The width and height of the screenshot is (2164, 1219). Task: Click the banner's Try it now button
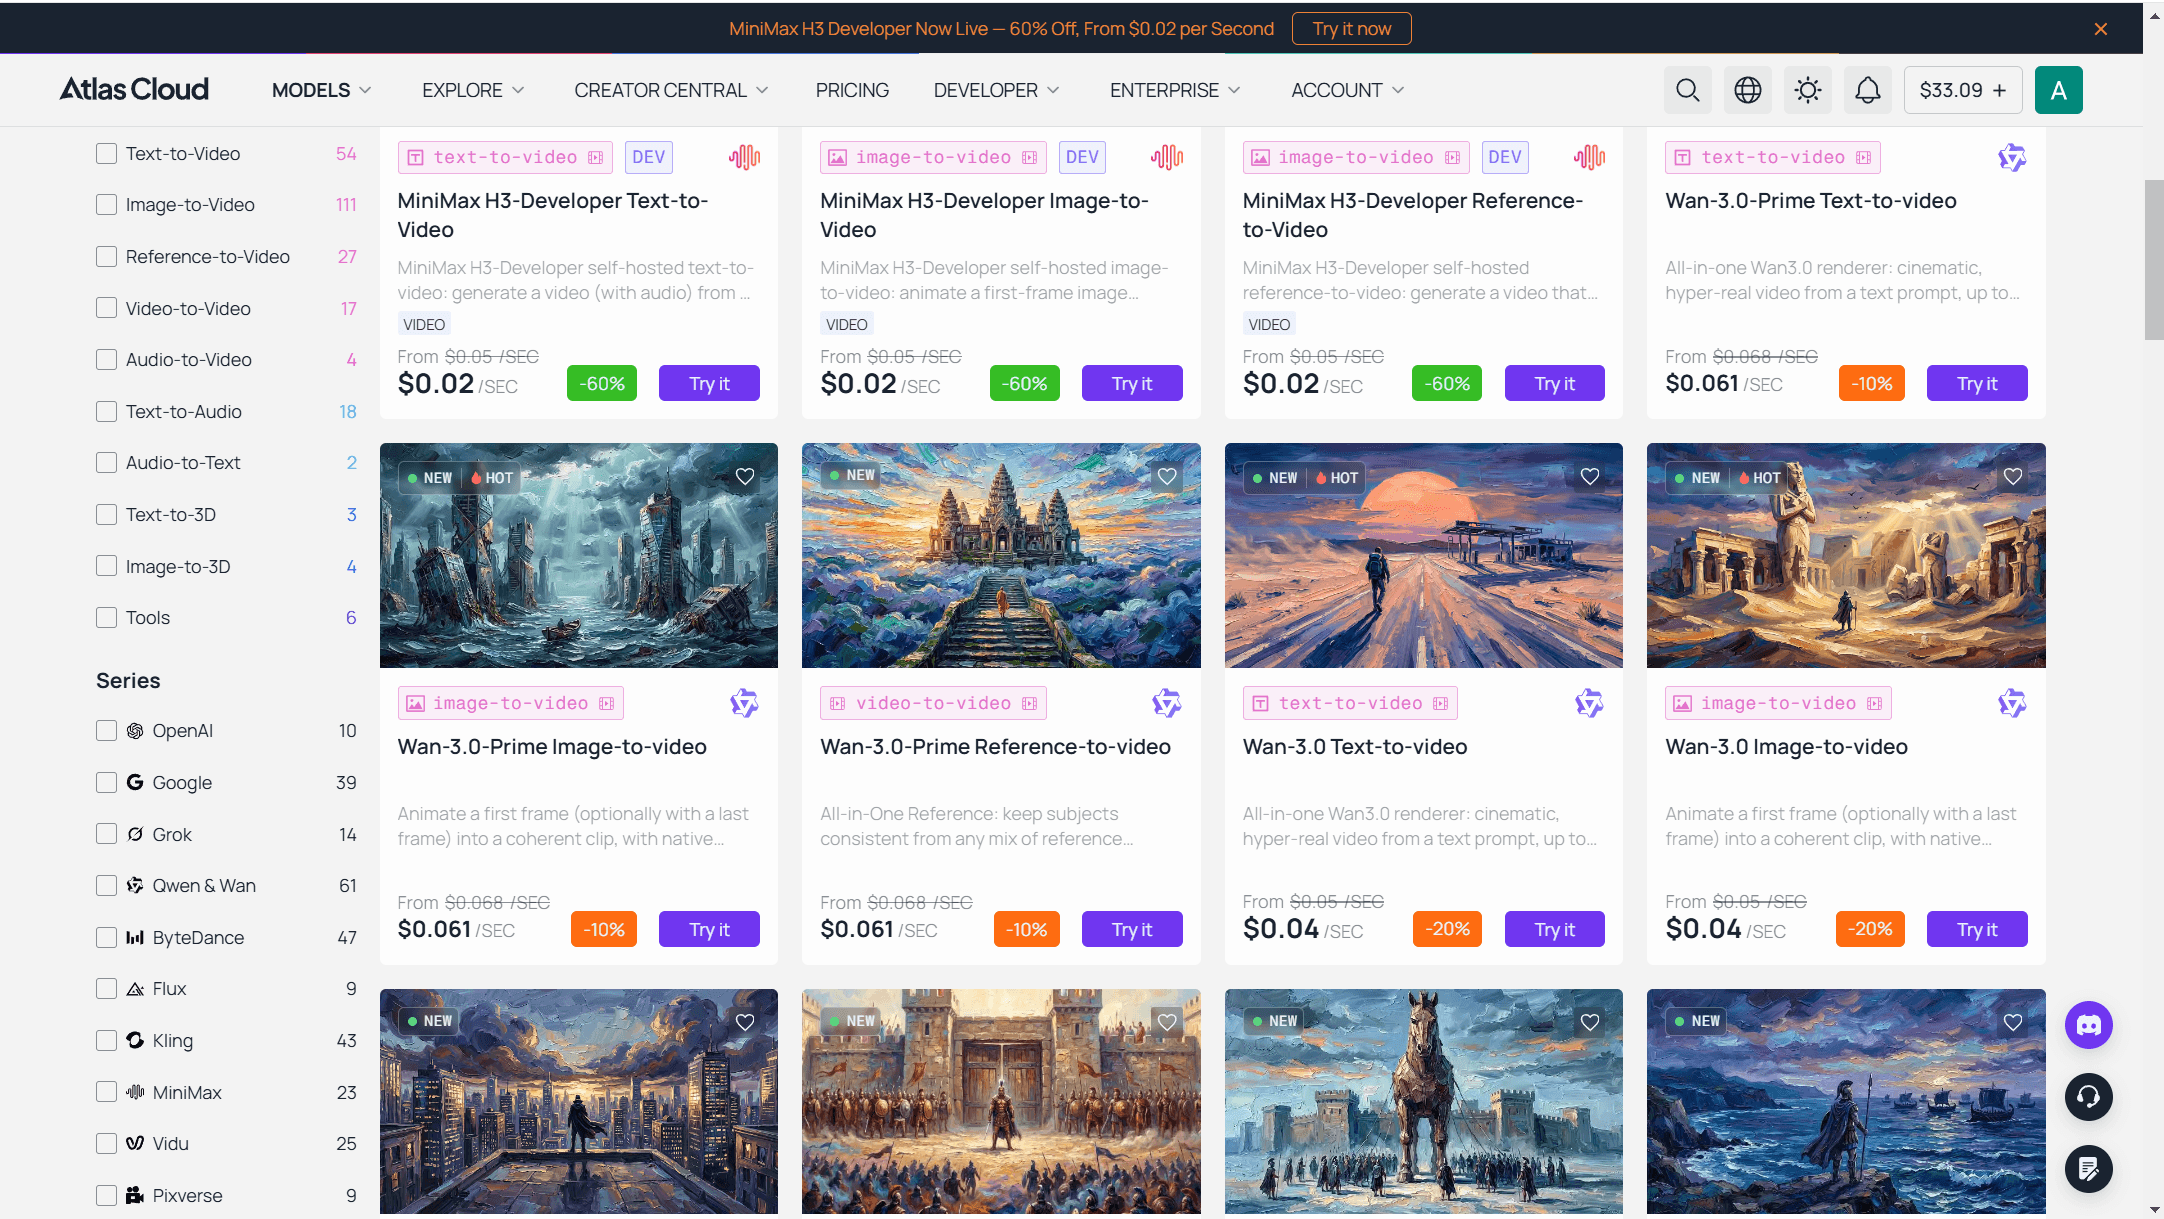1351,29
